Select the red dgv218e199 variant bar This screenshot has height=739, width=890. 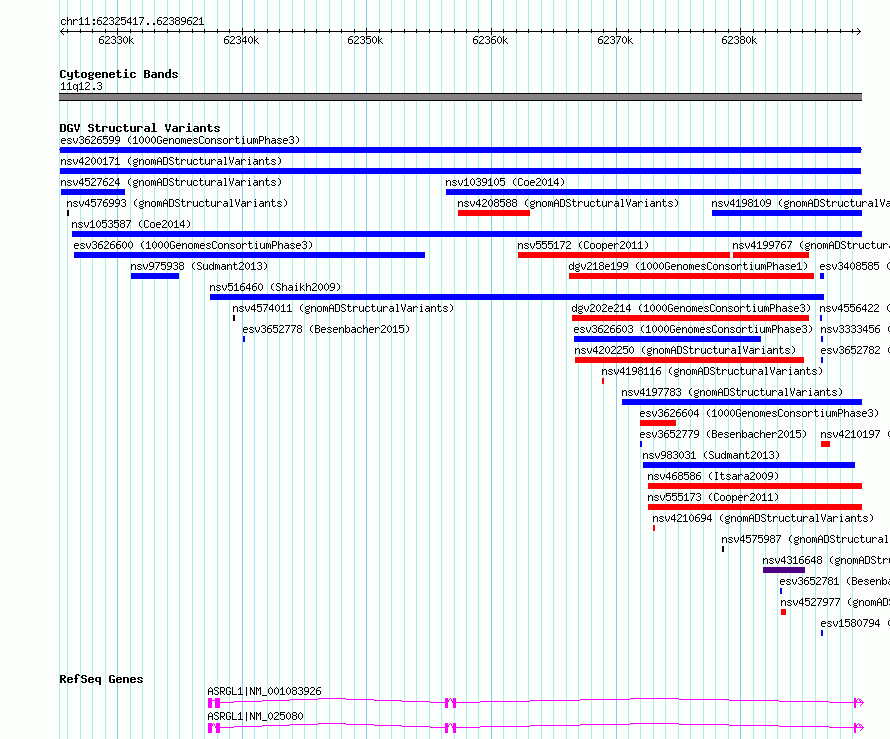[691, 276]
